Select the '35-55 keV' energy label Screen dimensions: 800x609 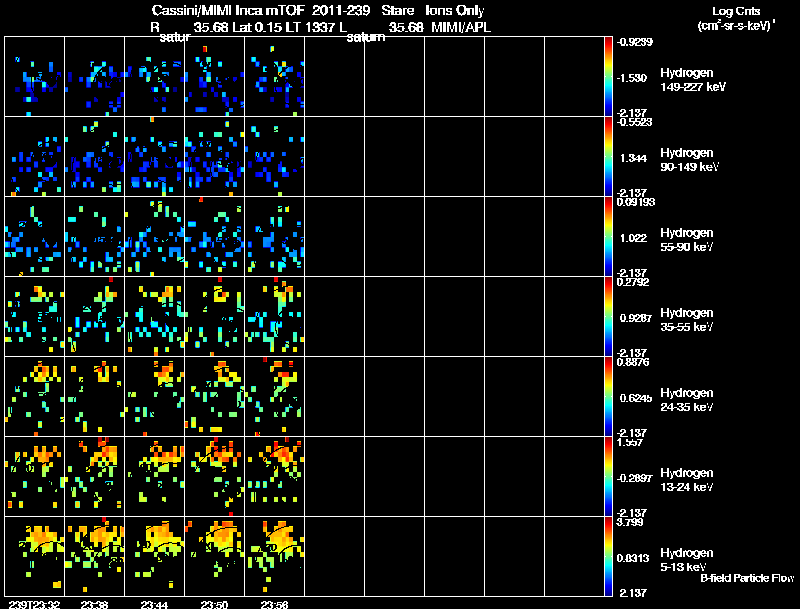coord(686,327)
